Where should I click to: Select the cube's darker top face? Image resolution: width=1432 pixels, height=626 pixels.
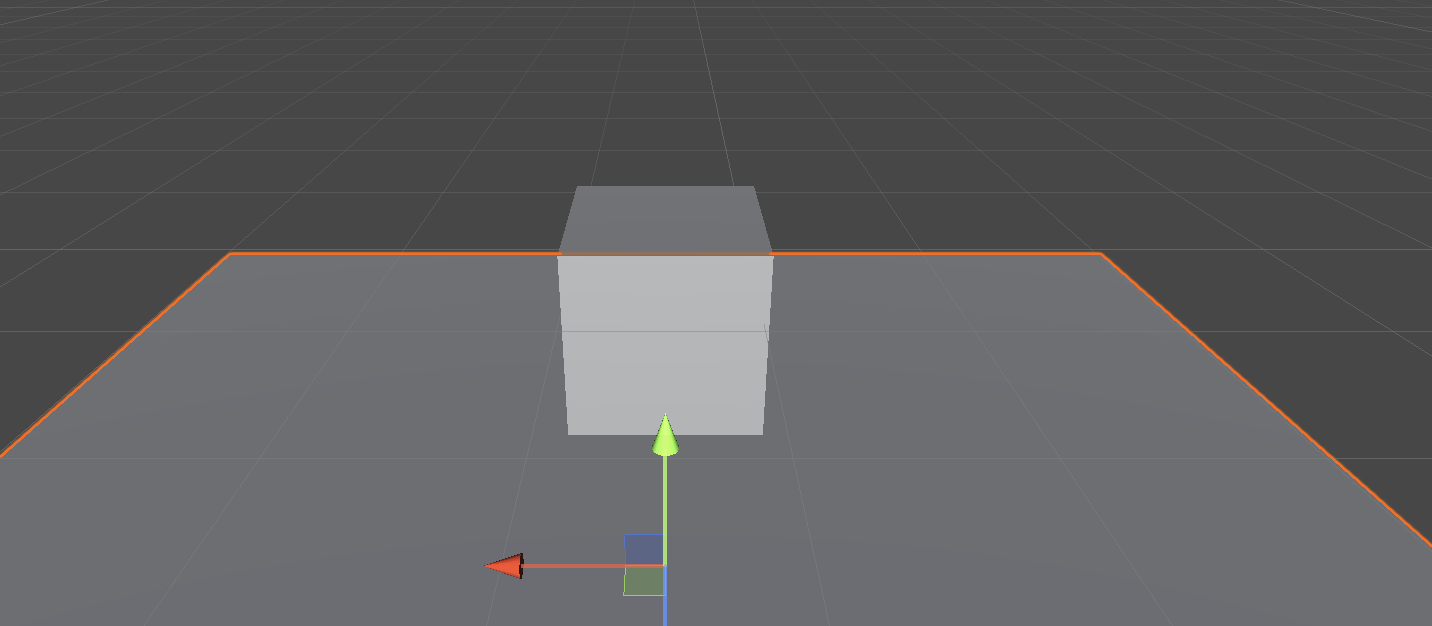coord(665,220)
